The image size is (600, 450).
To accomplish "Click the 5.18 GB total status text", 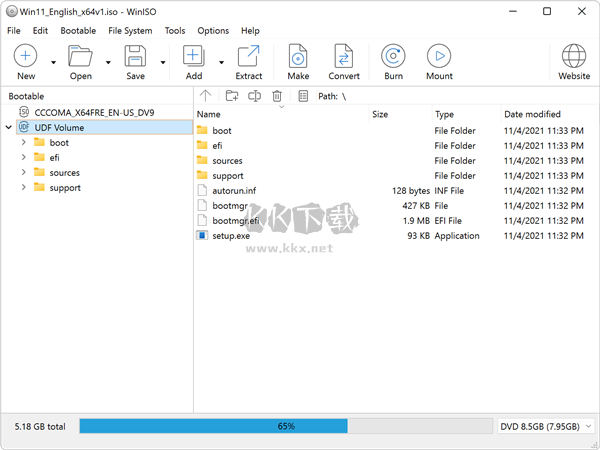I will click(40, 426).
